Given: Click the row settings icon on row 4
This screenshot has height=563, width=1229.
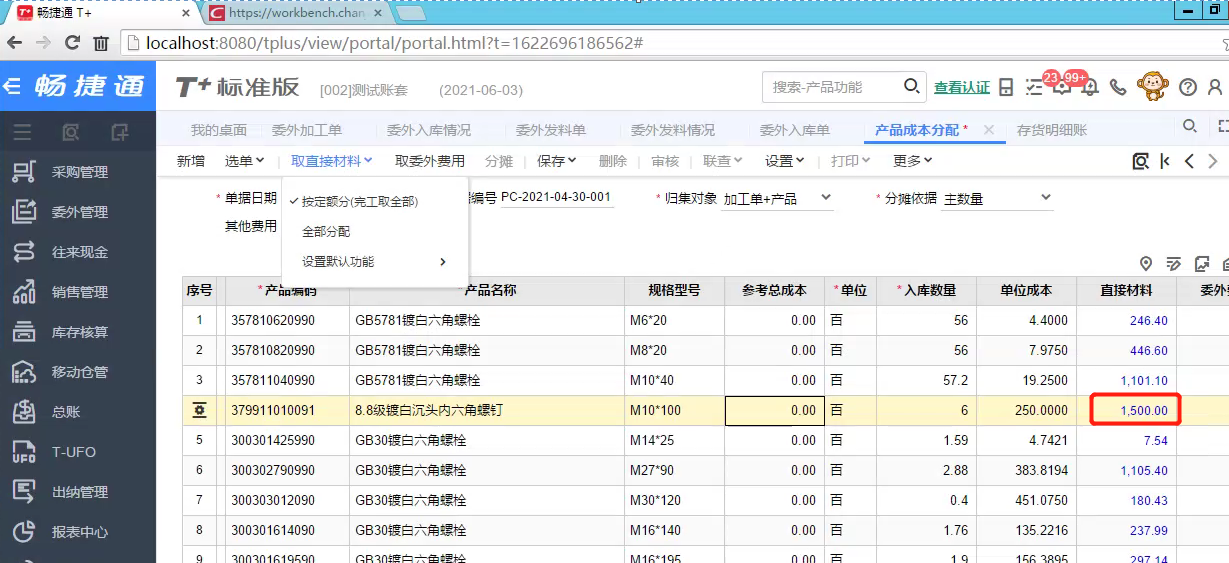Looking at the screenshot, I should 200,410.
